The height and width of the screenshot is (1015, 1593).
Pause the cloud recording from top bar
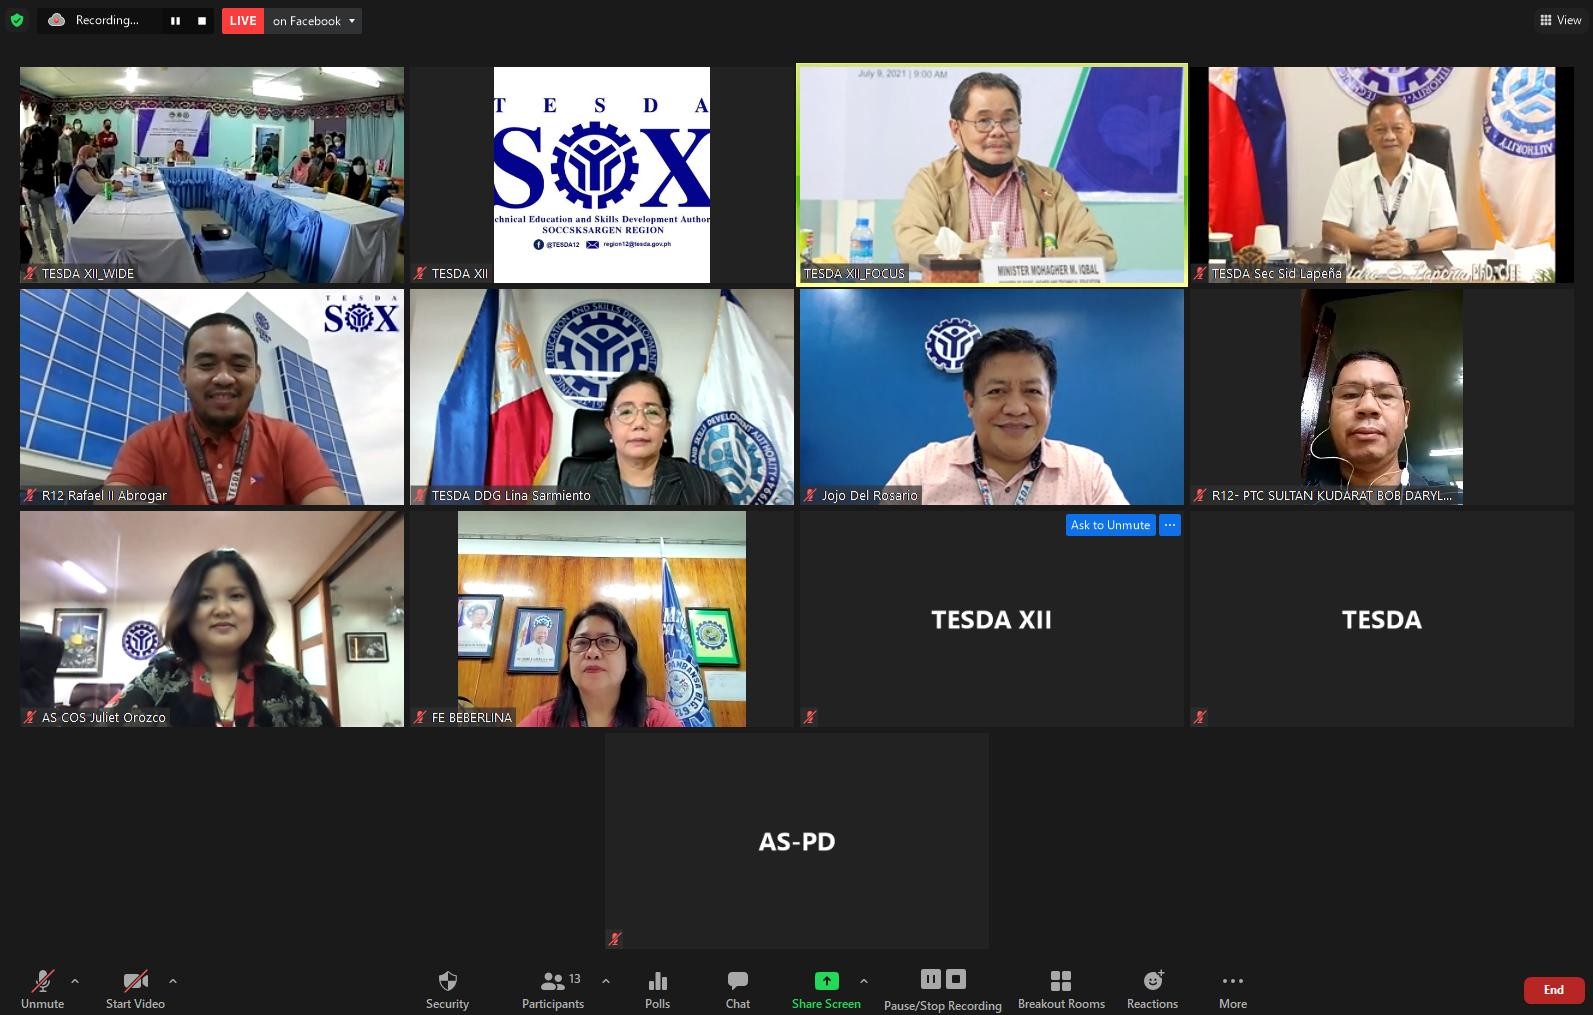(x=175, y=21)
